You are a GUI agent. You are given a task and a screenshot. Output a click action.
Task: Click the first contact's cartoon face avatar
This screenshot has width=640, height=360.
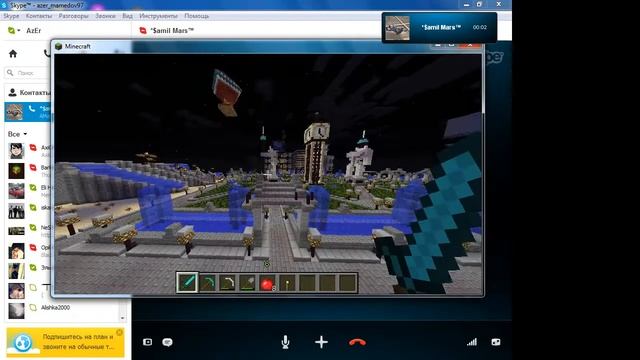coord(16,151)
